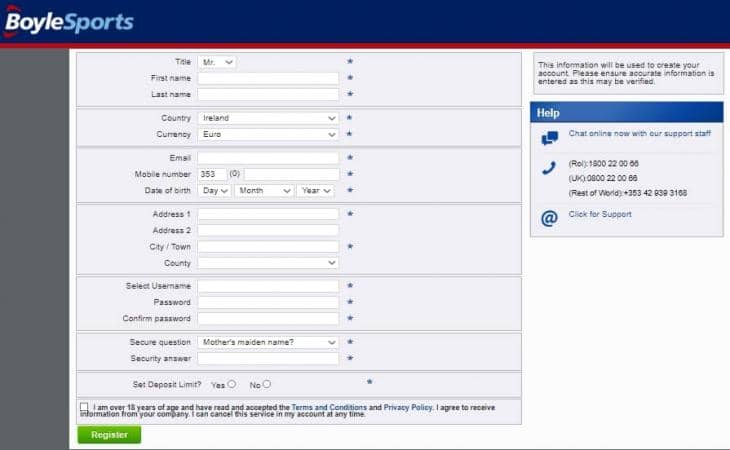Click the @ support icon
The width and height of the screenshot is (730, 450).
(x=548, y=218)
